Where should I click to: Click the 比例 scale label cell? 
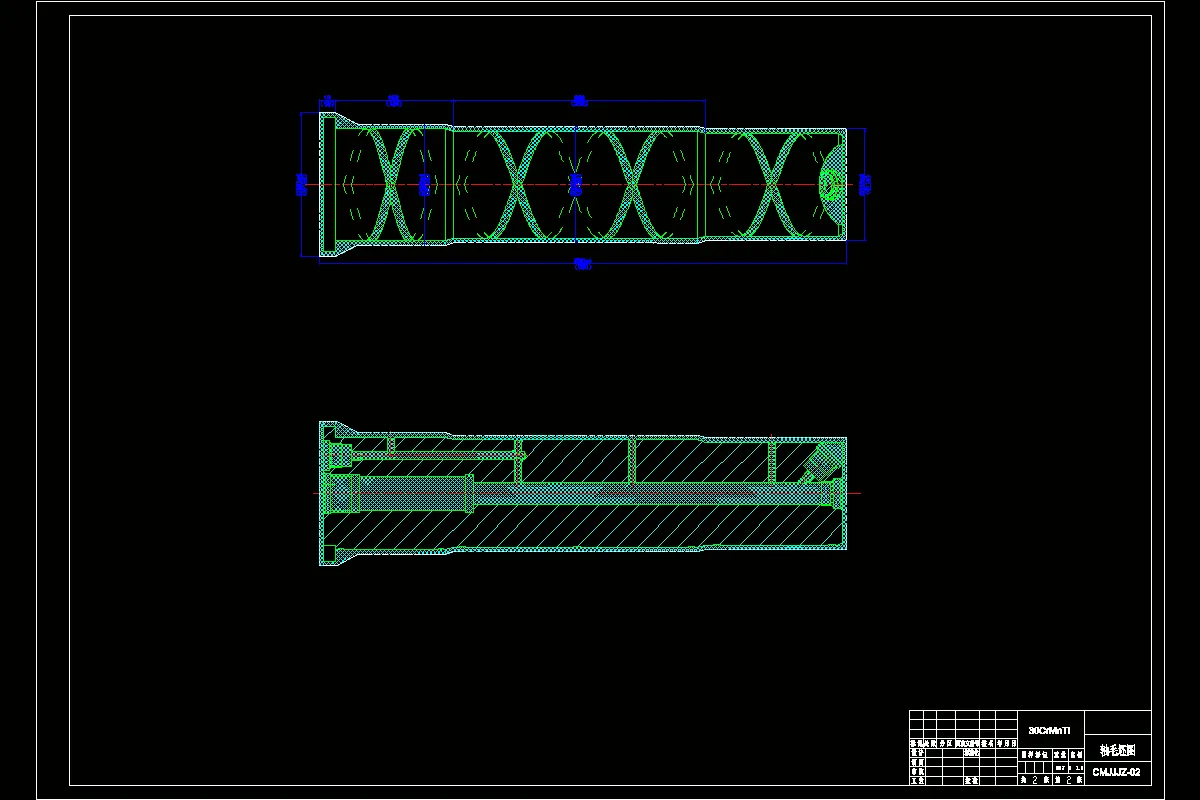[x=1076, y=755]
